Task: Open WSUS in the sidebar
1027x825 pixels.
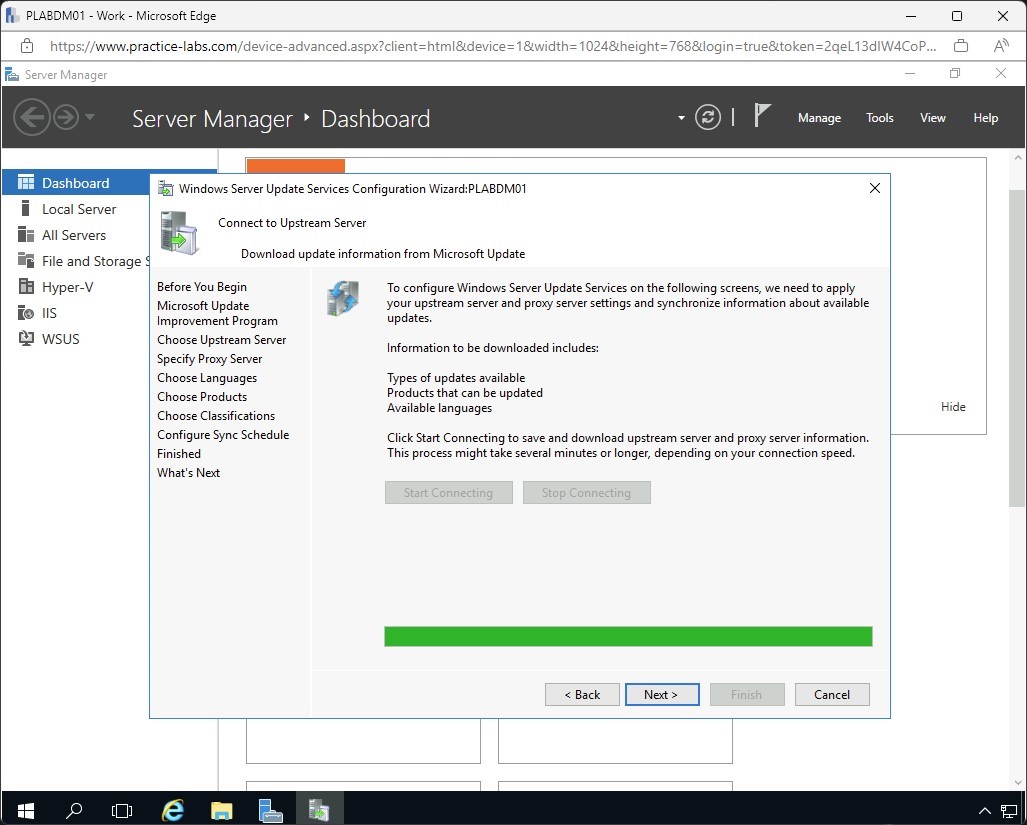Action: [60, 339]
